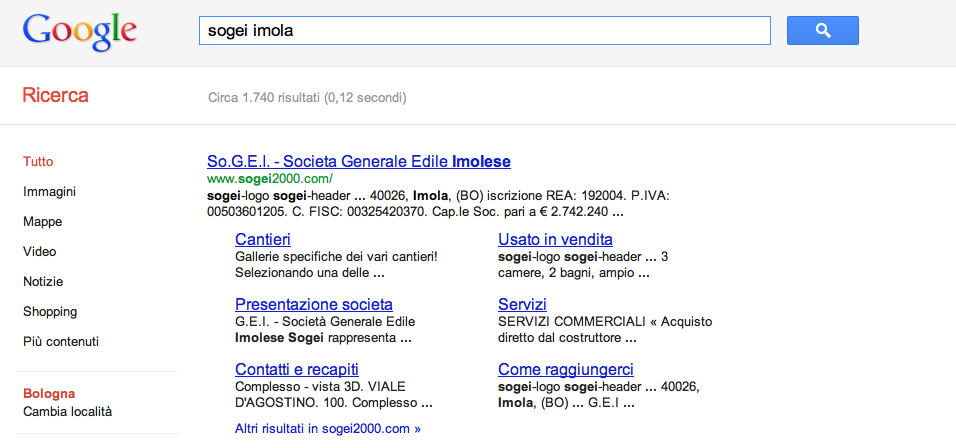Click the search box containing sogei imola
The image size is (956, 448).
(x=485, y=30)
